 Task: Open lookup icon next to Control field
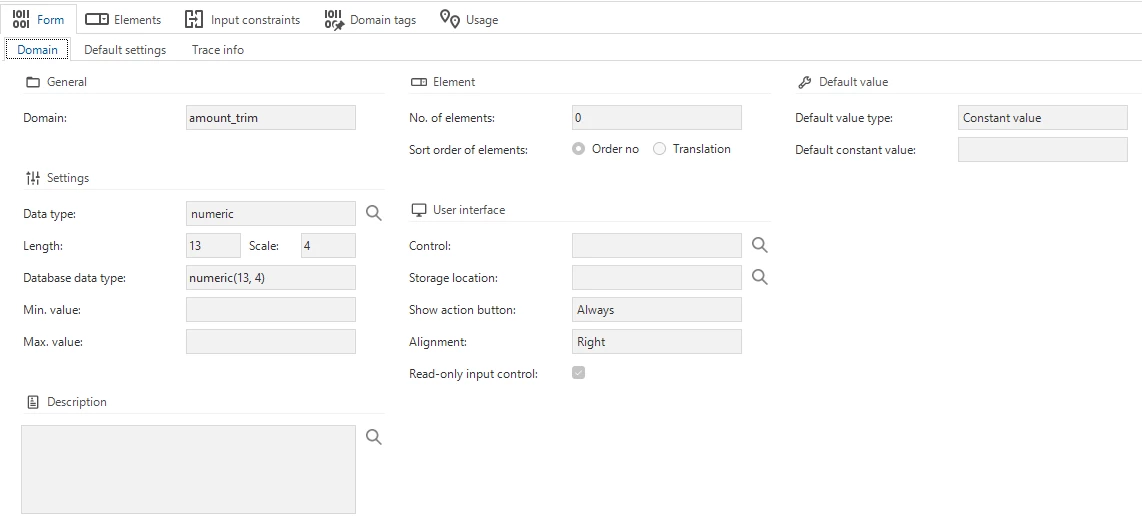point(760,245)
